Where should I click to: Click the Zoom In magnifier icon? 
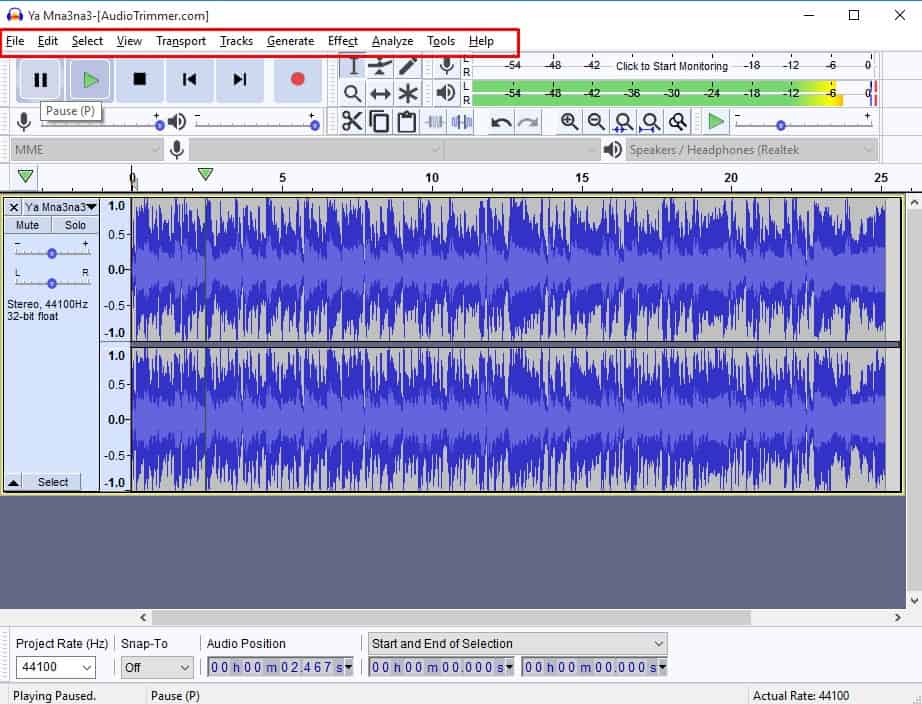tap(569, 122)
